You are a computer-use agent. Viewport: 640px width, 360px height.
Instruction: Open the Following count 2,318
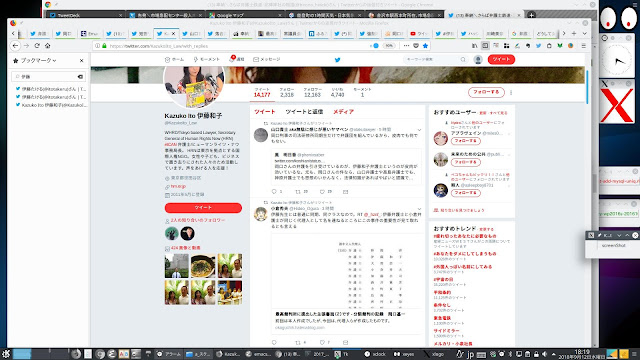pyautogui.click(x=287, y=92)
